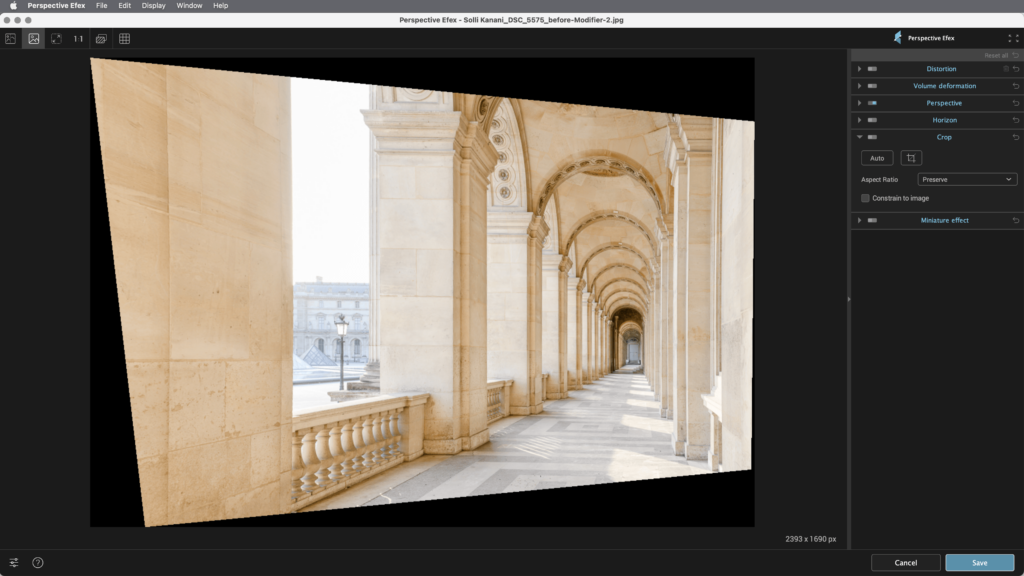Image resolution: width=1024 pixels, height=576 pixels.
Task: Collapse the Crop section
Action: tap(859, 137)
